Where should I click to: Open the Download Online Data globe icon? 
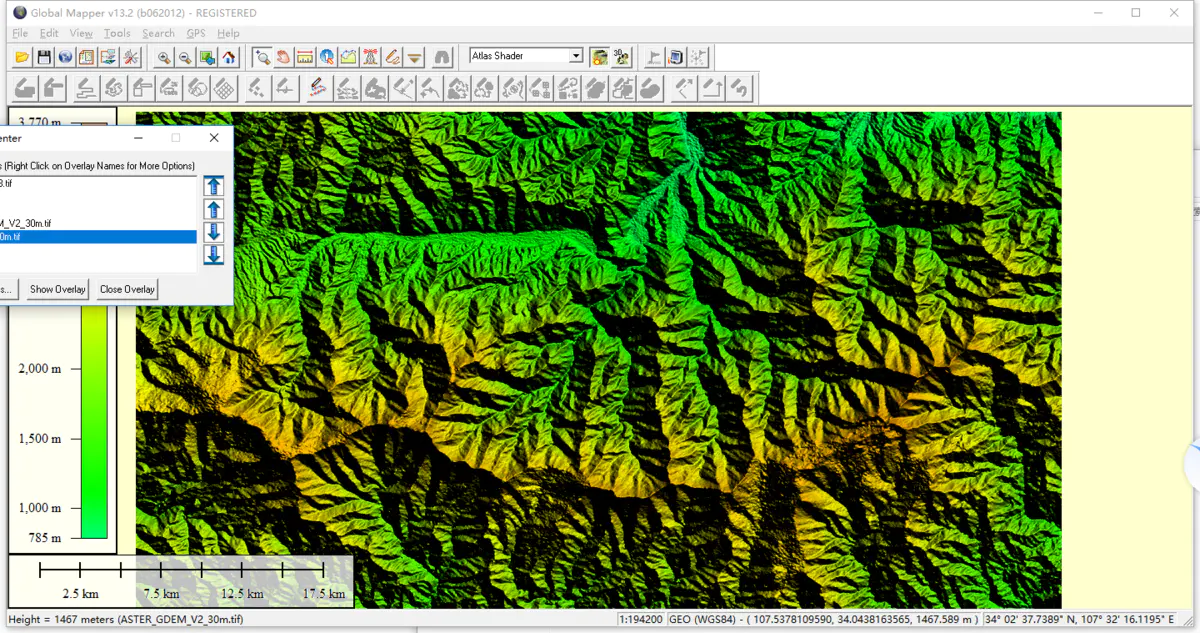[x=65, y=57]
